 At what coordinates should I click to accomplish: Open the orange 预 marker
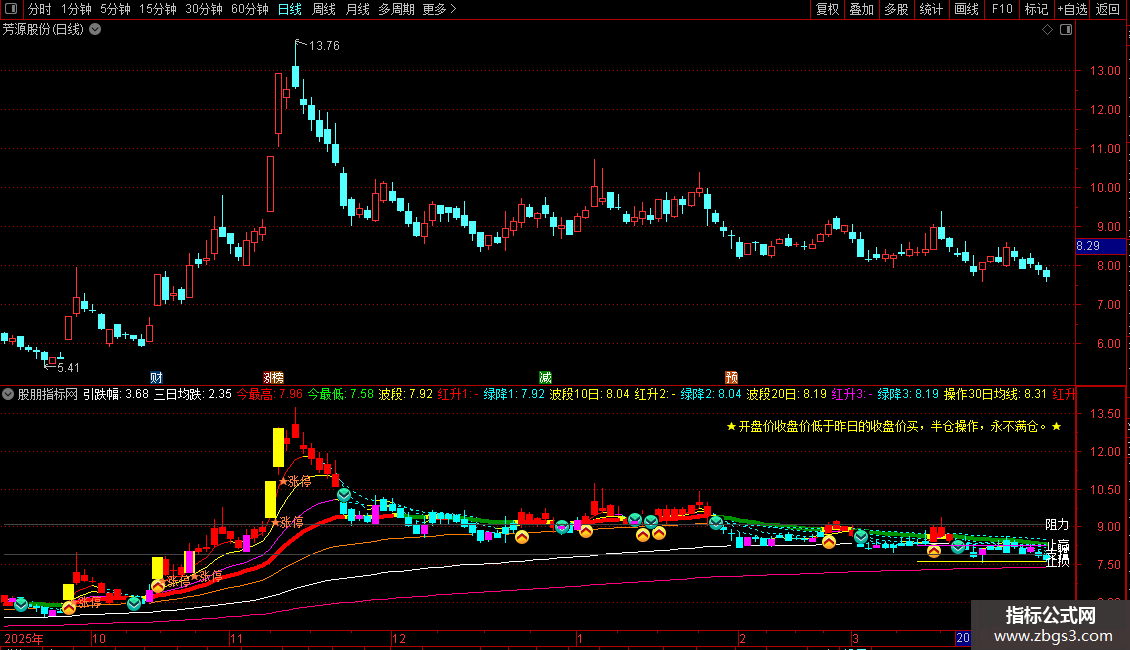[731, 378]
